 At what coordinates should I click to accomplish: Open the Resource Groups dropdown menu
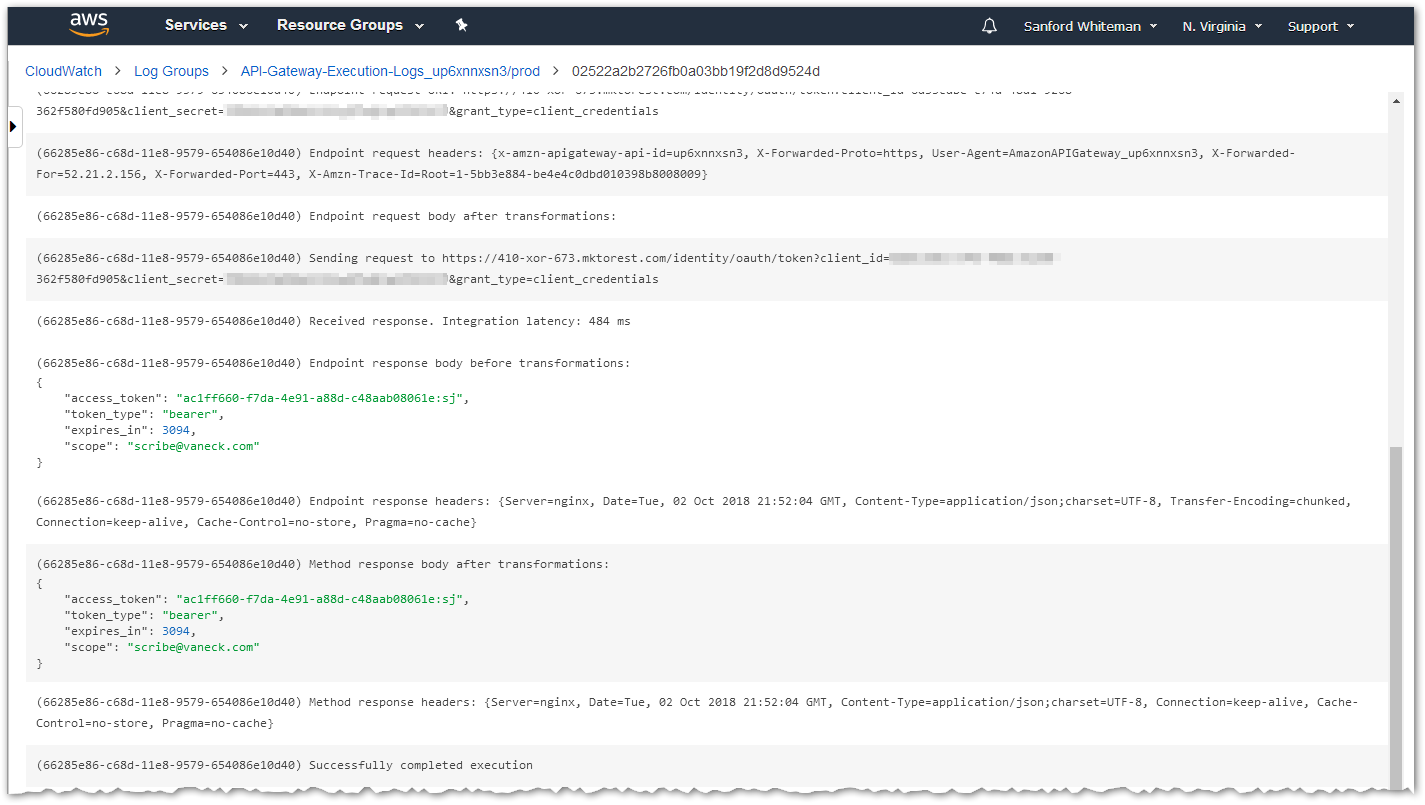350,25
